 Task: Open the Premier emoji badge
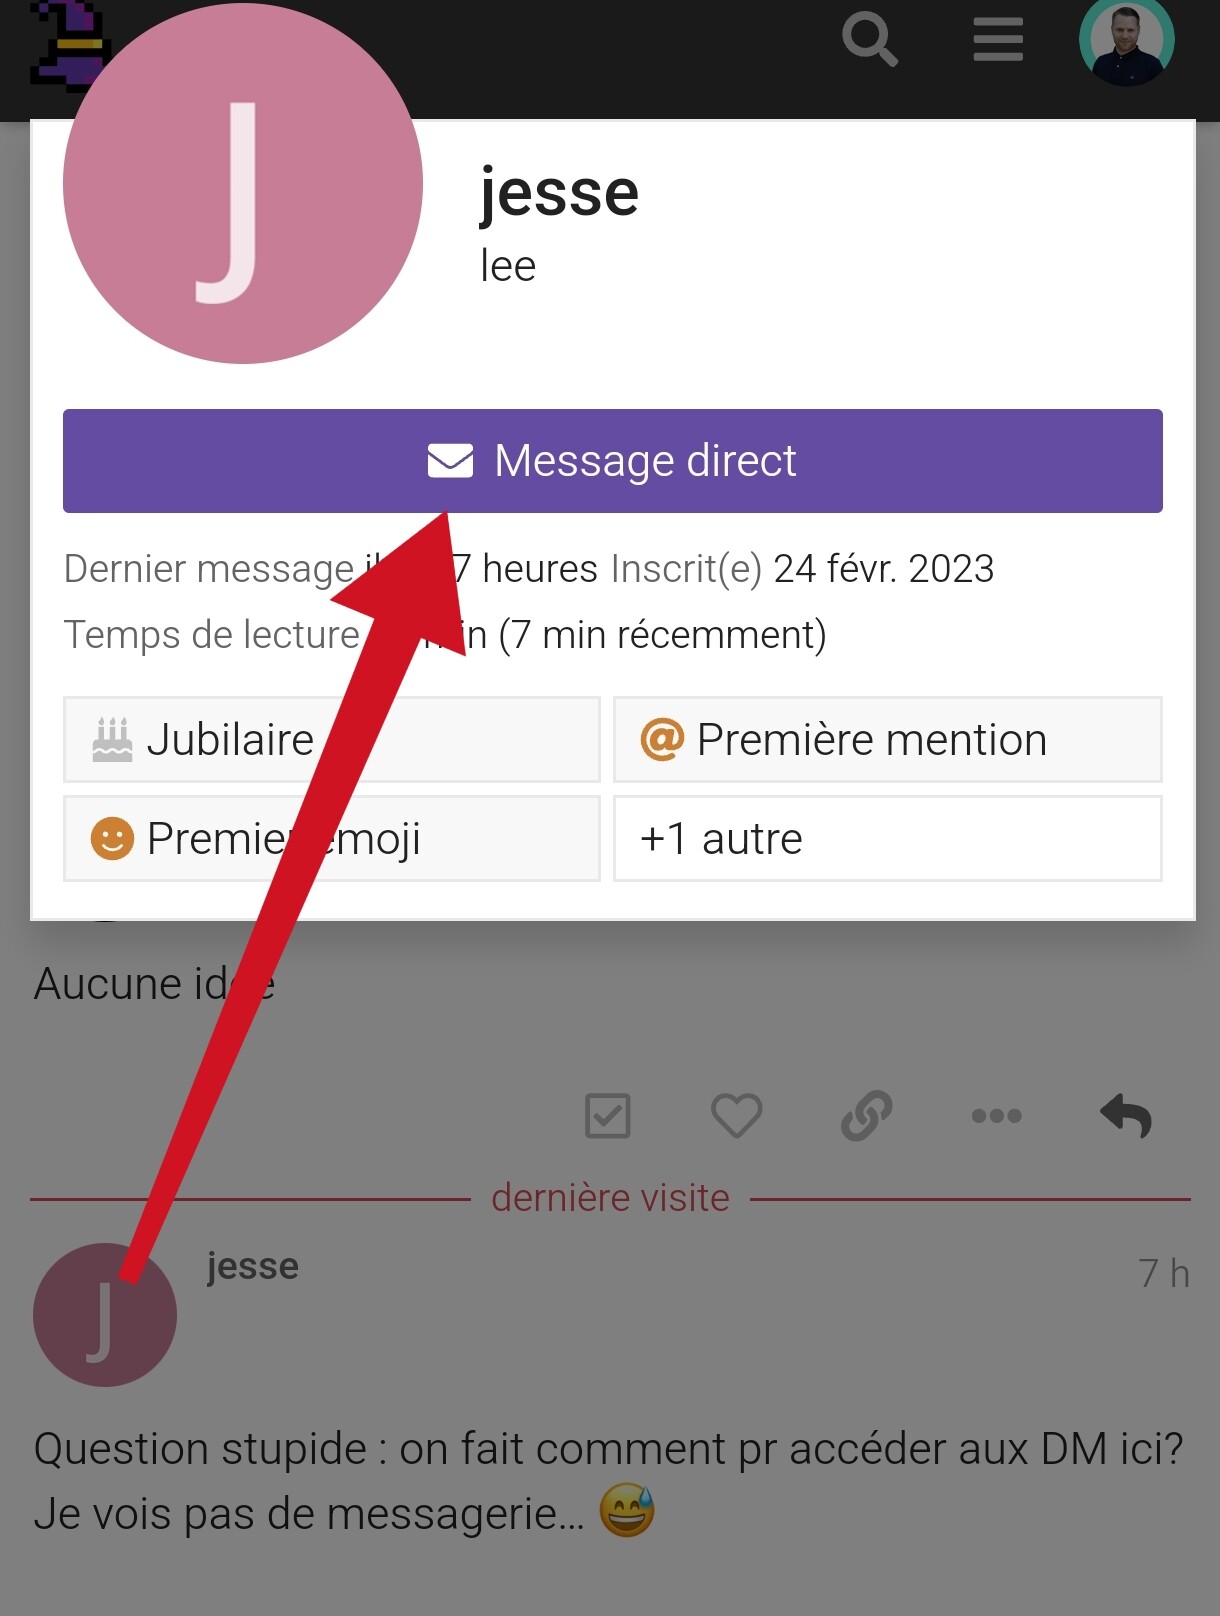[332, 838]
